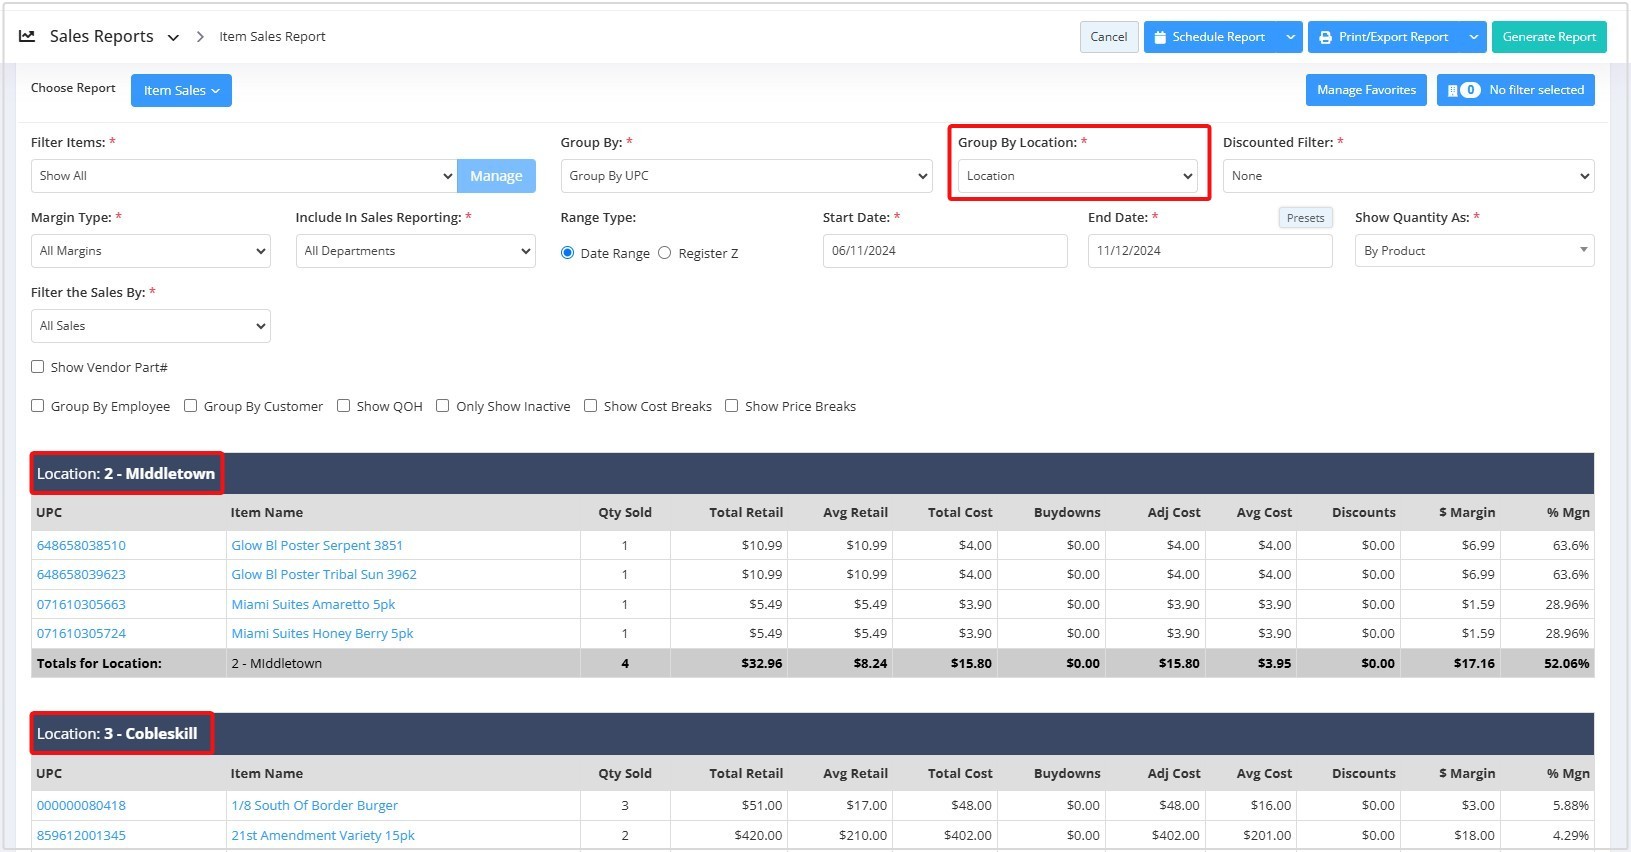
Task: Open UPC 859612001345 link
Action: (81, 836)
